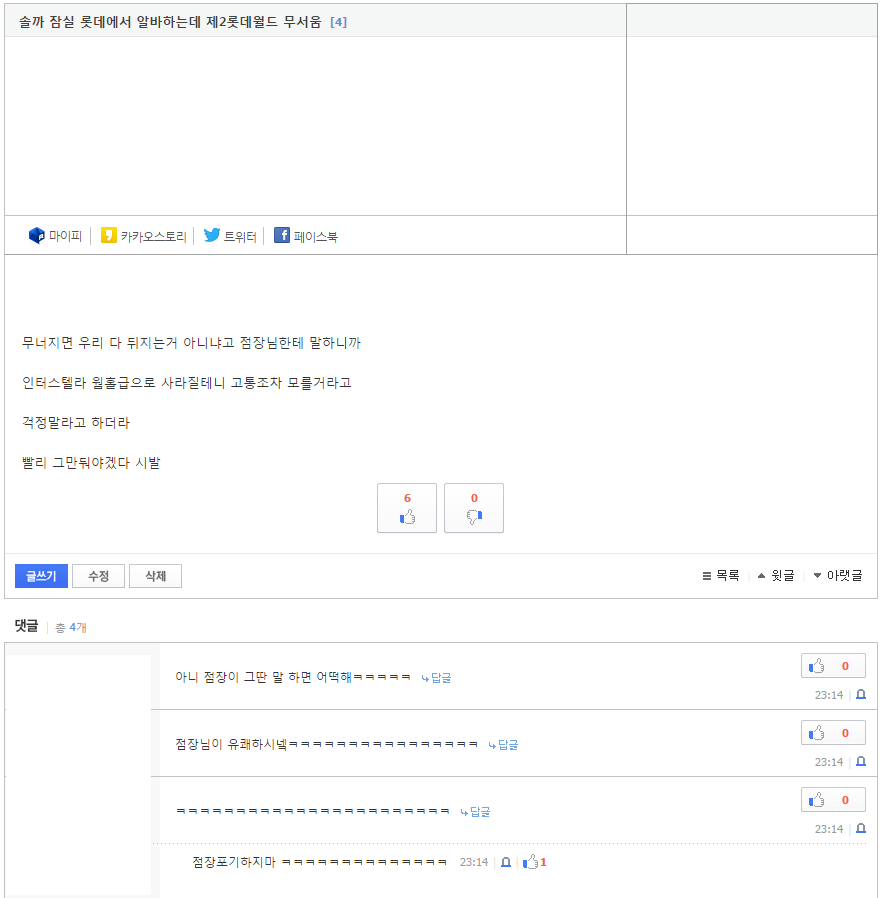Reply to the first comment with 답글
The width and height of the screenshot is (884, 898).
(x=438, y=677)
